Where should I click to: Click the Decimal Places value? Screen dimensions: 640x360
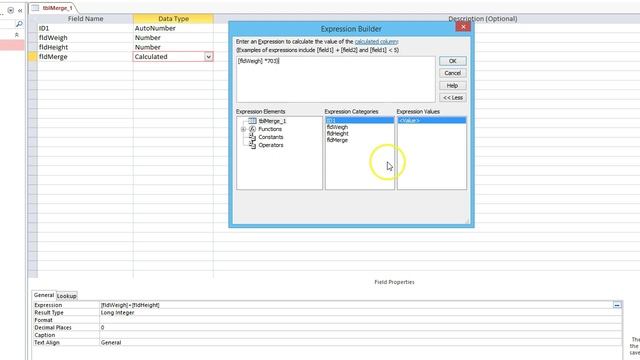click(x=361, y=327)
